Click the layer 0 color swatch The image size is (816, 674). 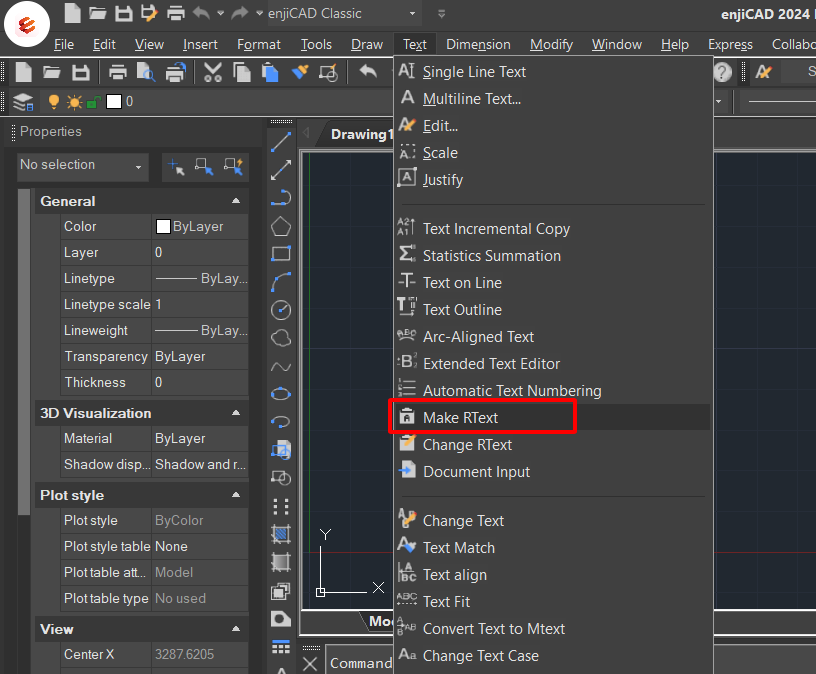[113, 101]
